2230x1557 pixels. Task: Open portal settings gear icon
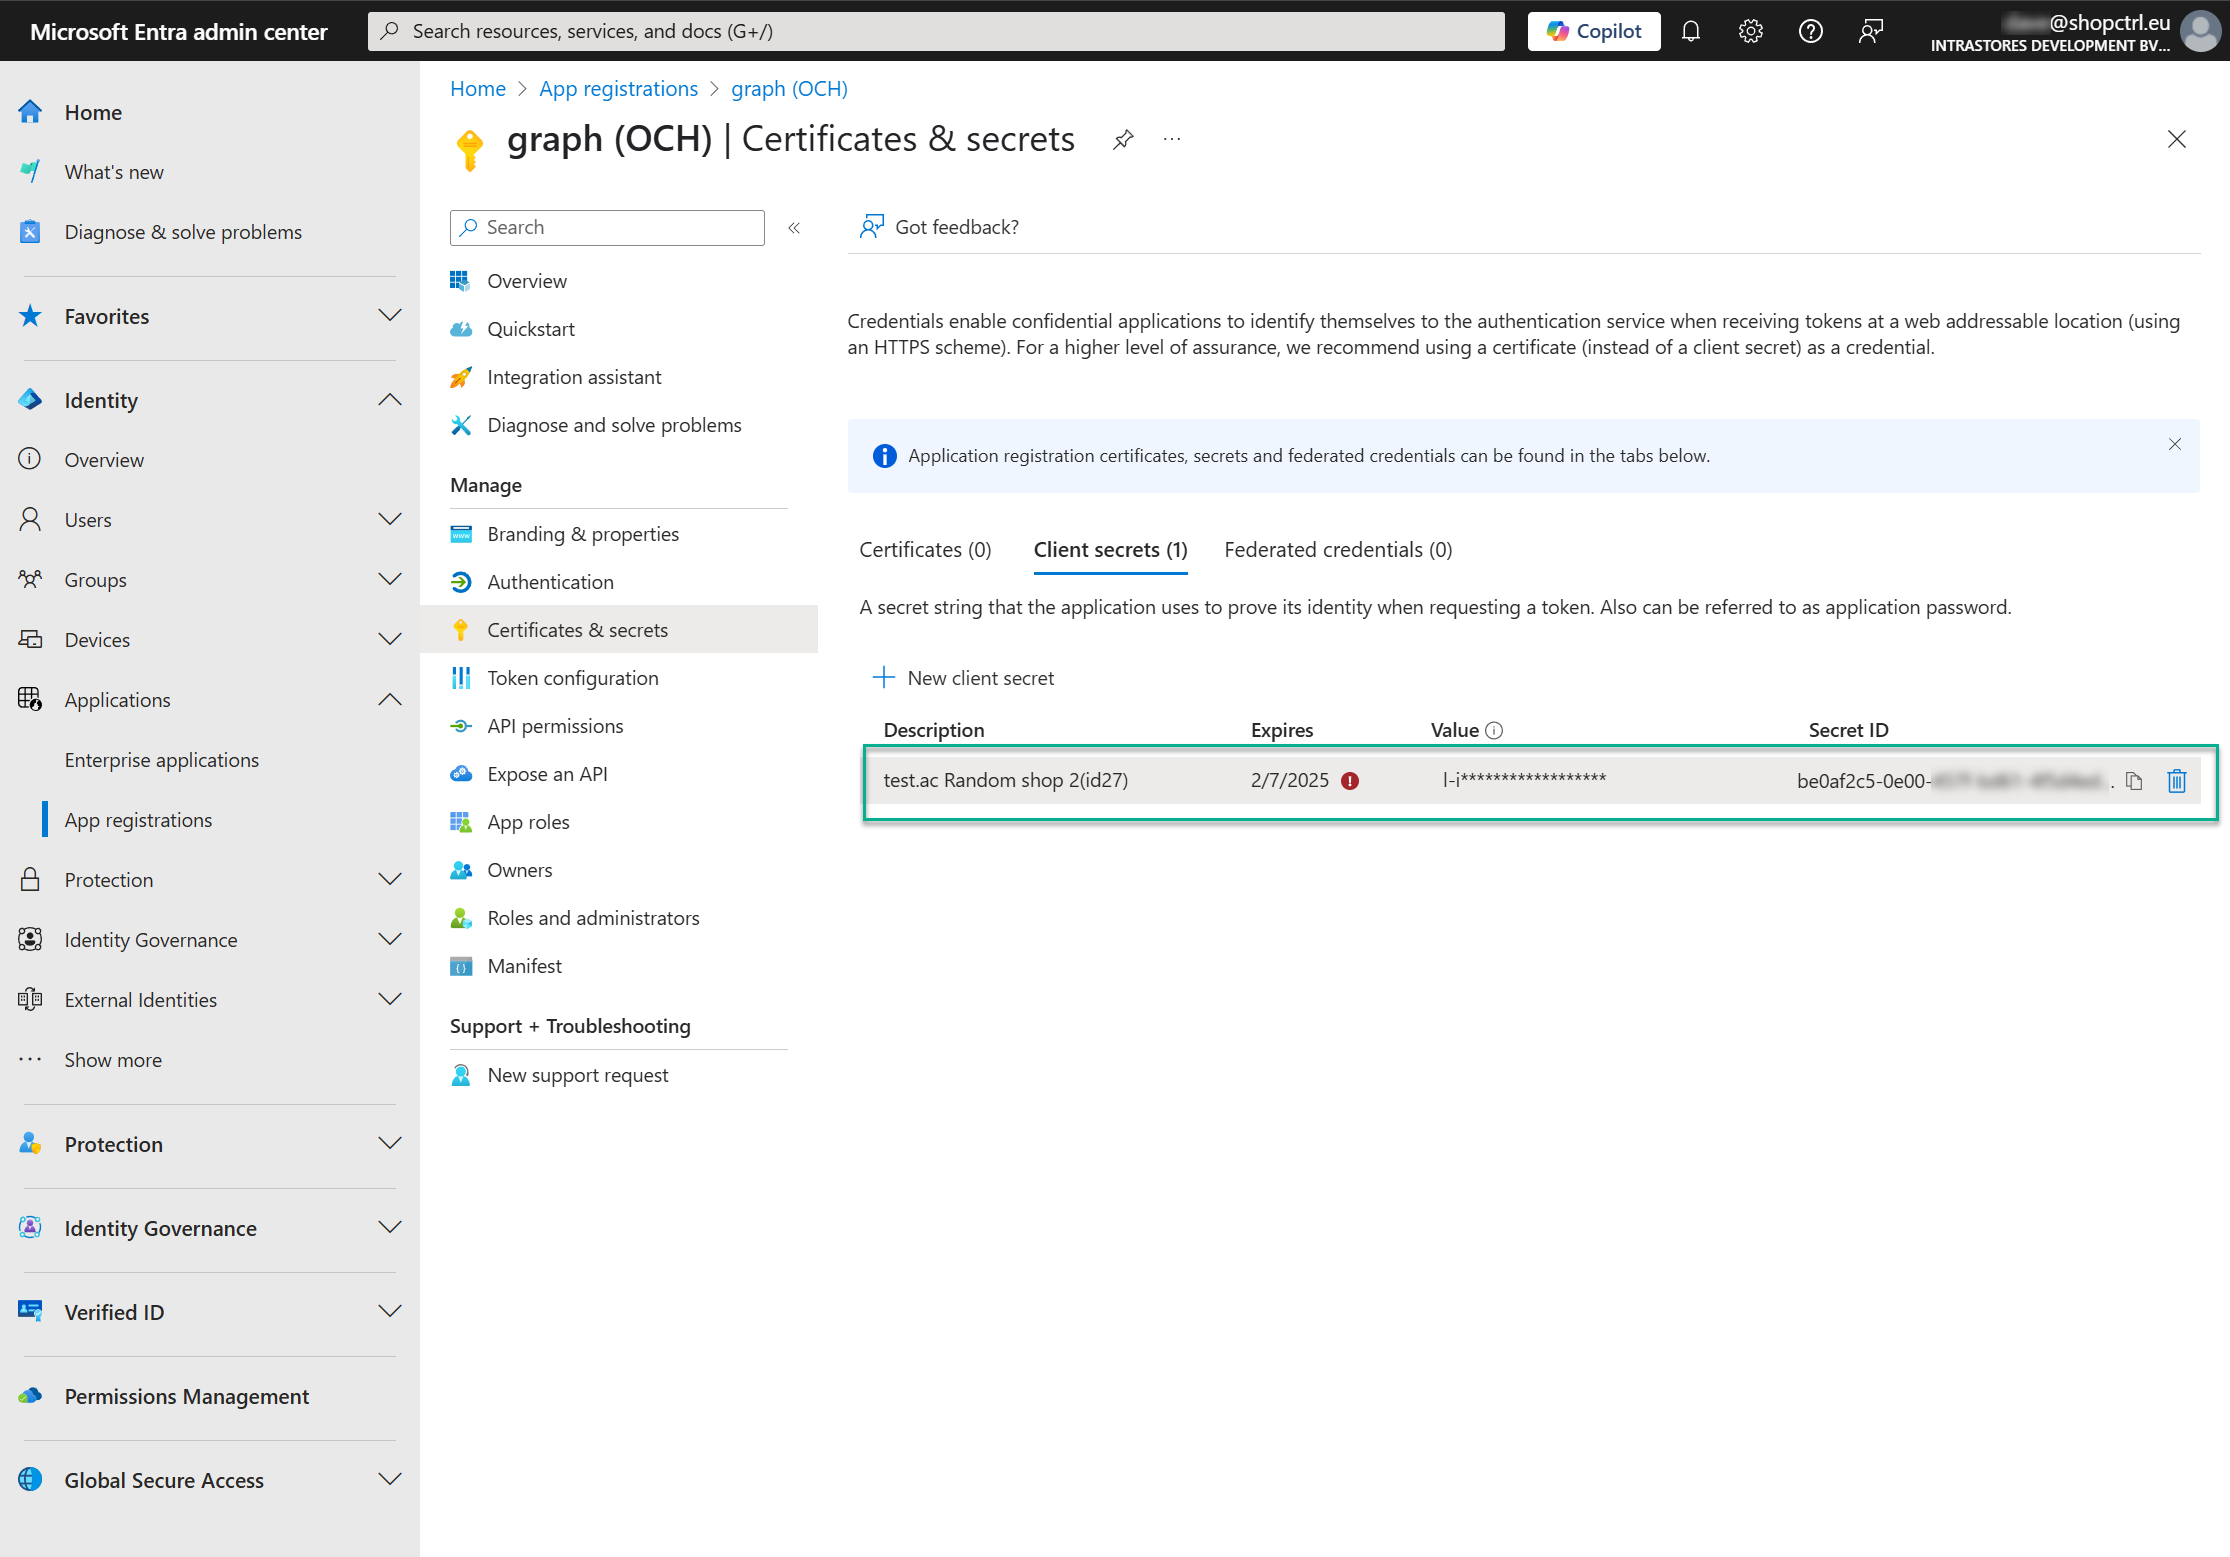tap(1750, 31)
